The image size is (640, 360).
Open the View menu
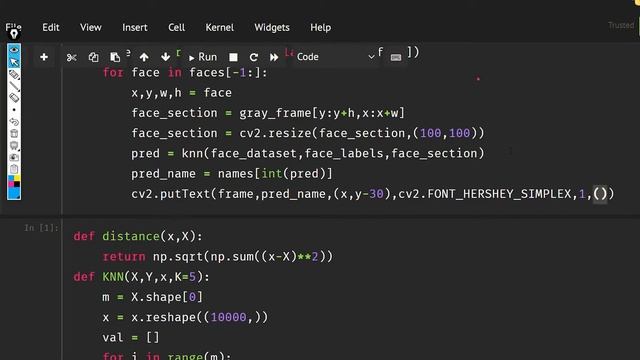click(x=91, y=27)
